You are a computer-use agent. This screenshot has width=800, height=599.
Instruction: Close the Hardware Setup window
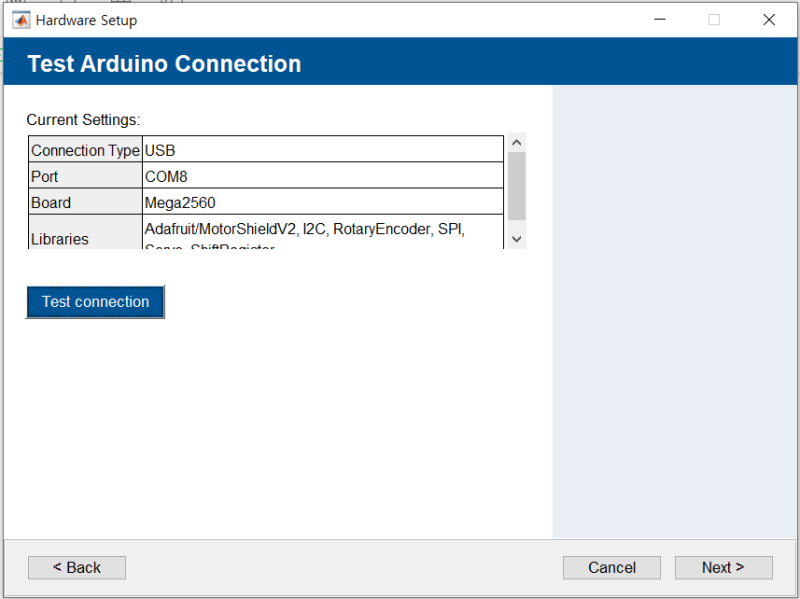coord(769,20)
